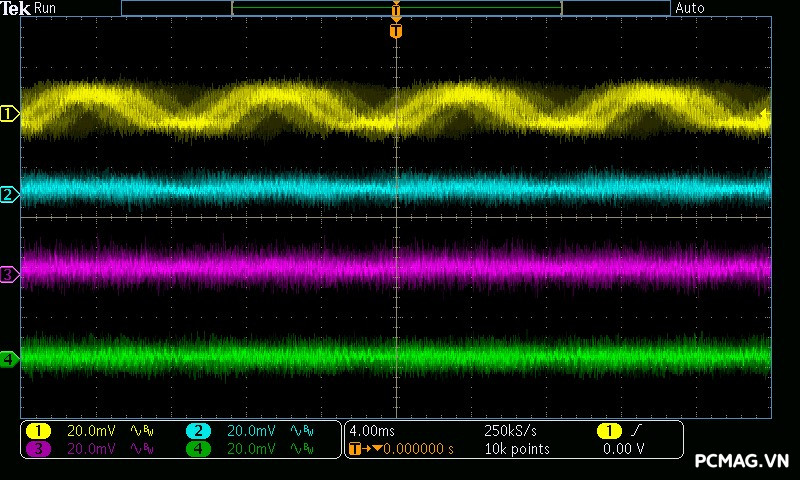Click the magenta channel 3 ground marker
The height and width of the screenshot is (480, 800).
(x=9, y=274)
